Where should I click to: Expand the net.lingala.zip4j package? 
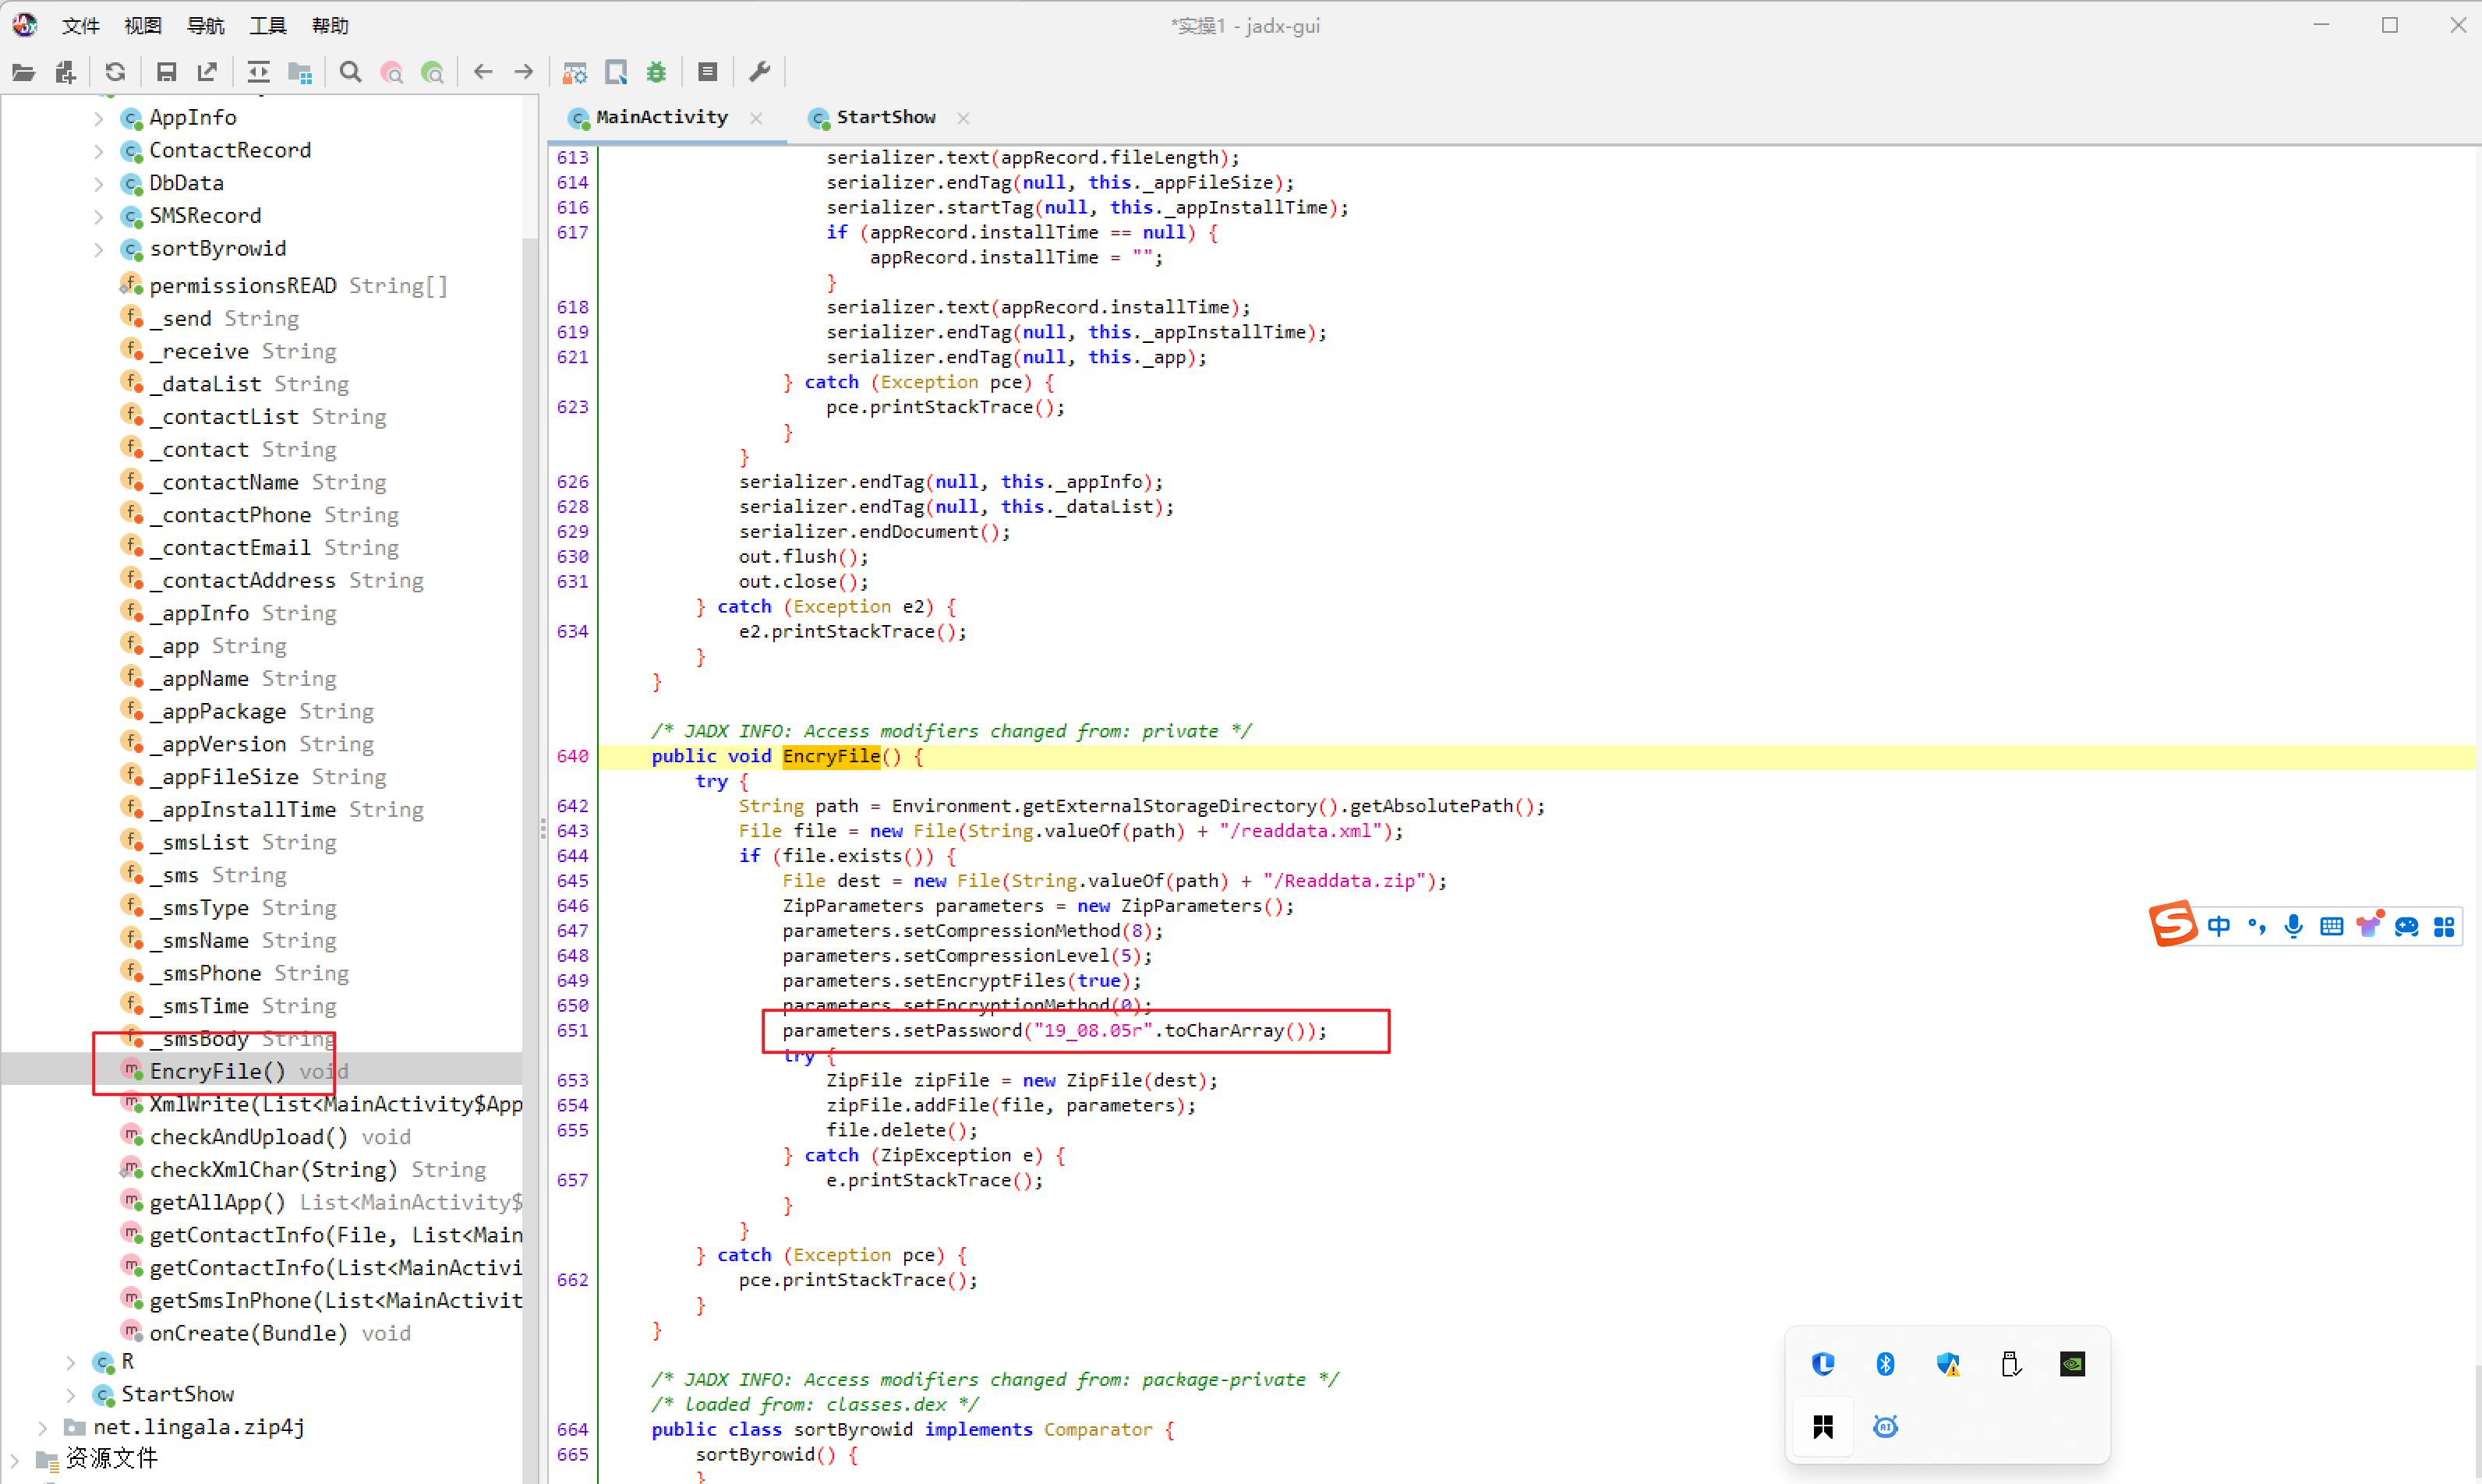click(42, 1427)
